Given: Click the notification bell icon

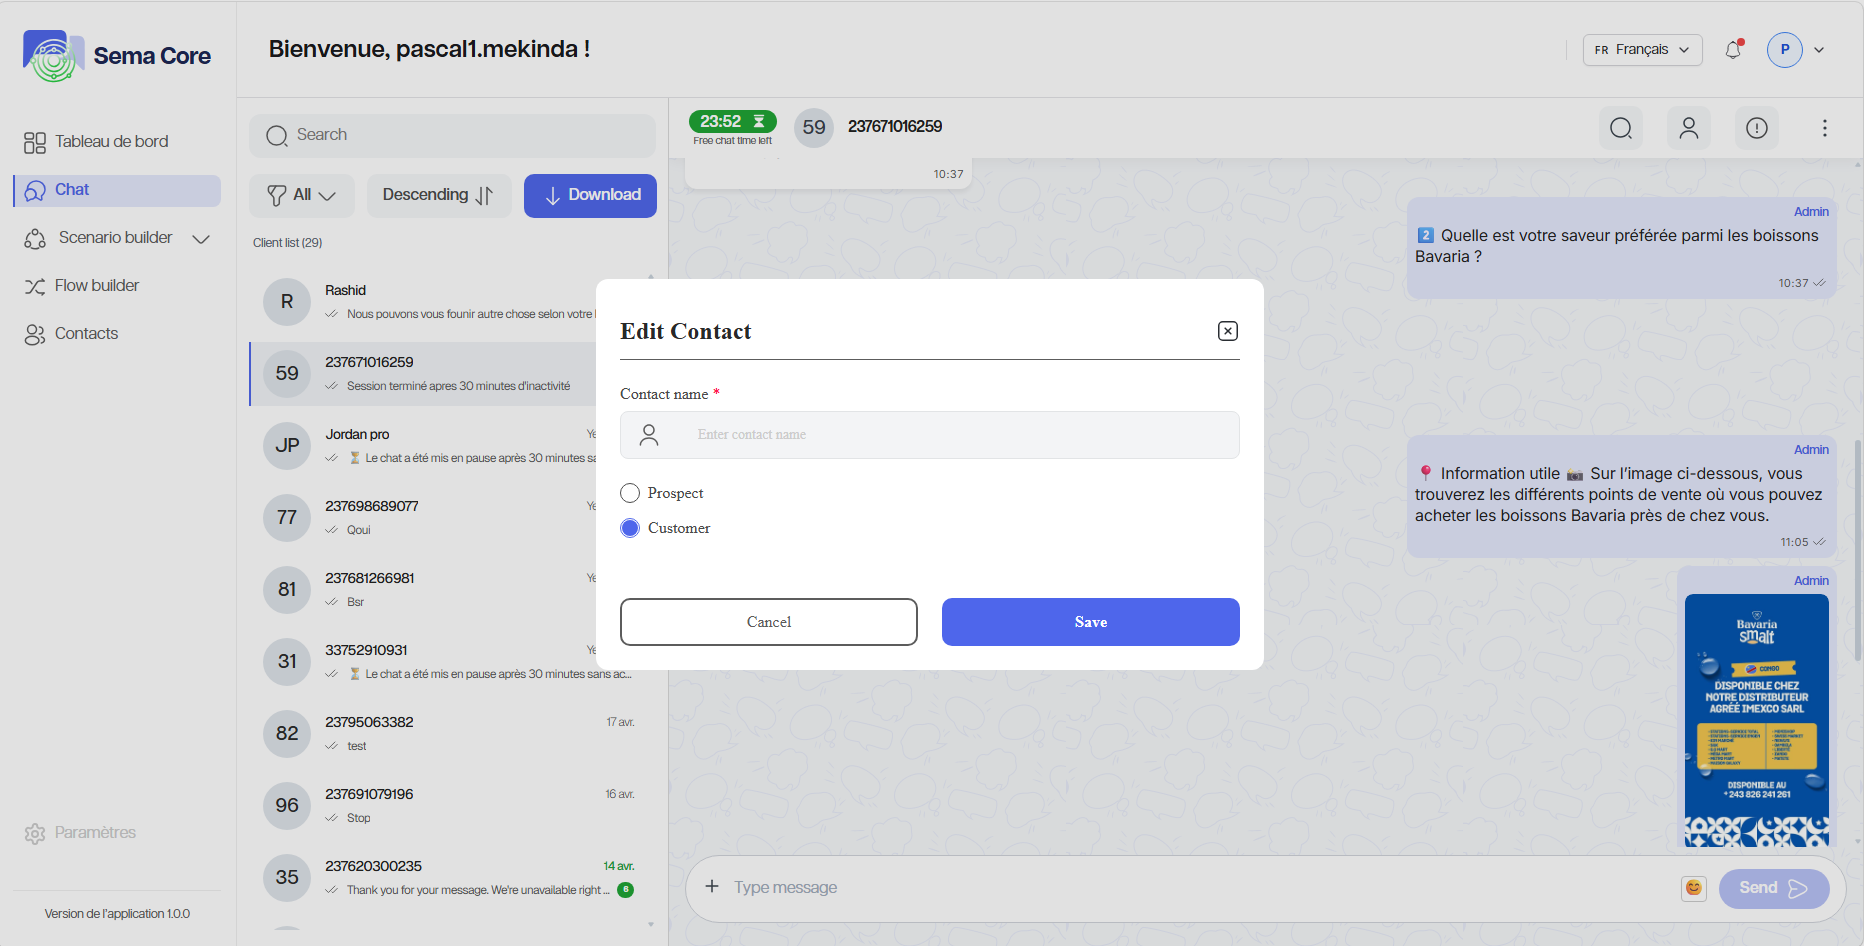Looking at the screenshot, I should click(1733, 50).
